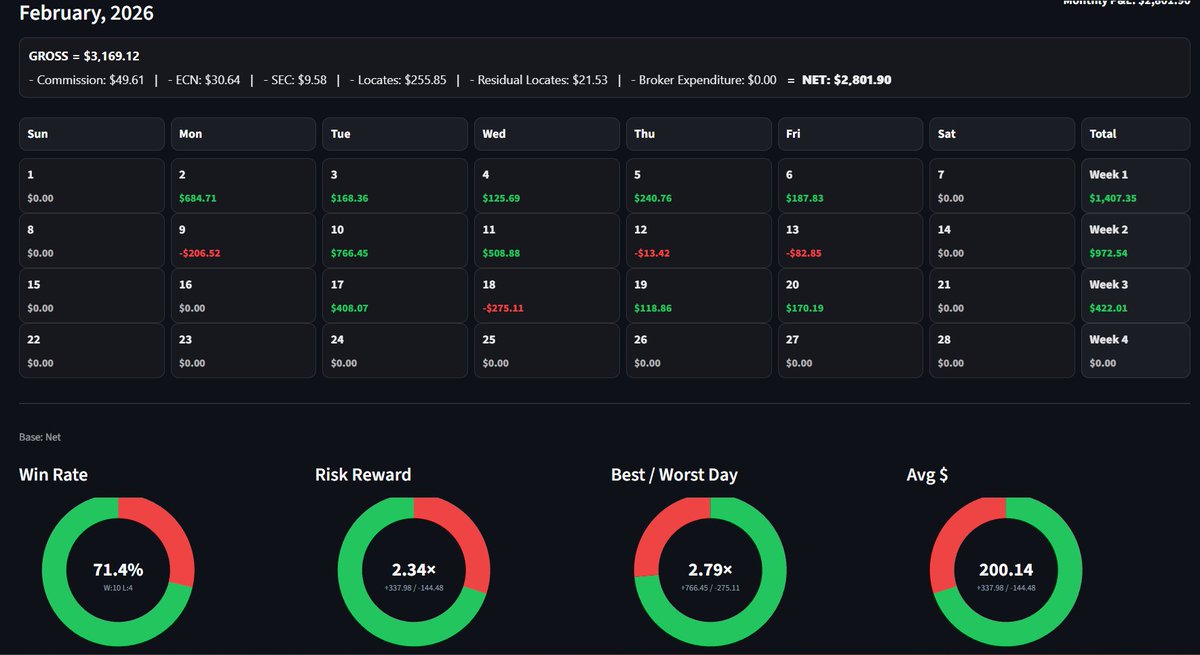Viewport: 1200px width, 655px height.
Task: Open the February 8 calendar cell
Action: 91,240
